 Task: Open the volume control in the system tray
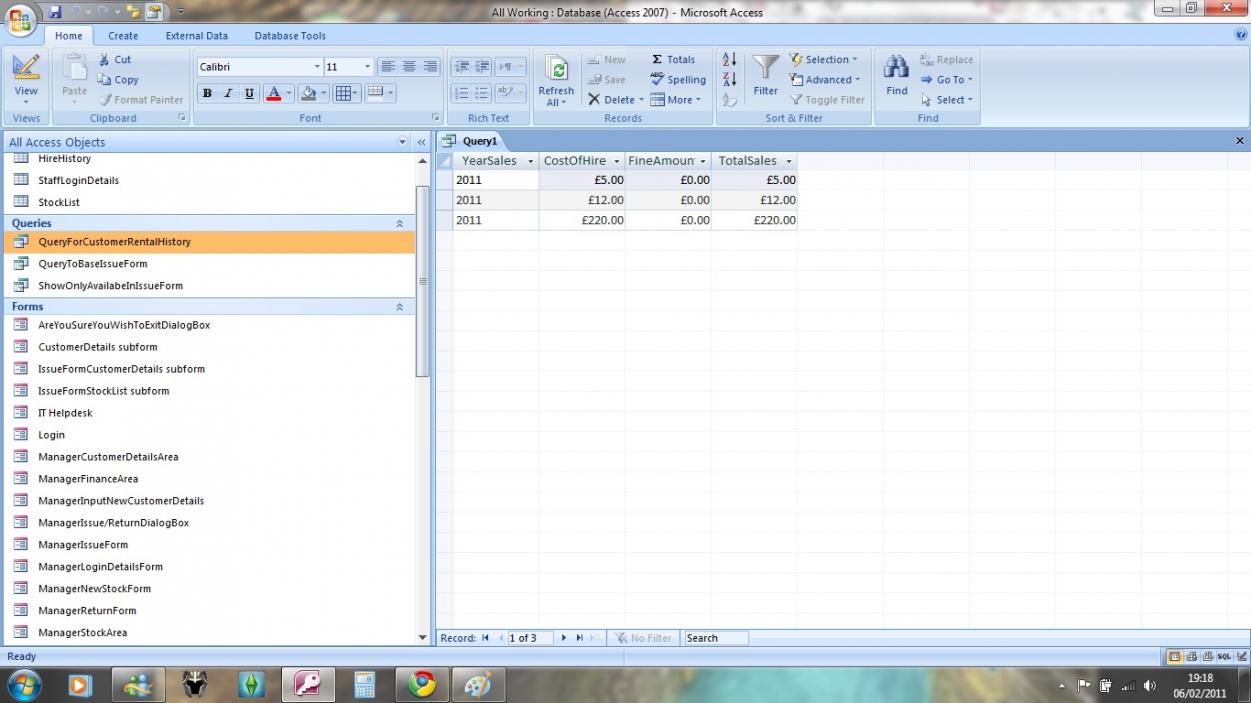pos(1149,686)
